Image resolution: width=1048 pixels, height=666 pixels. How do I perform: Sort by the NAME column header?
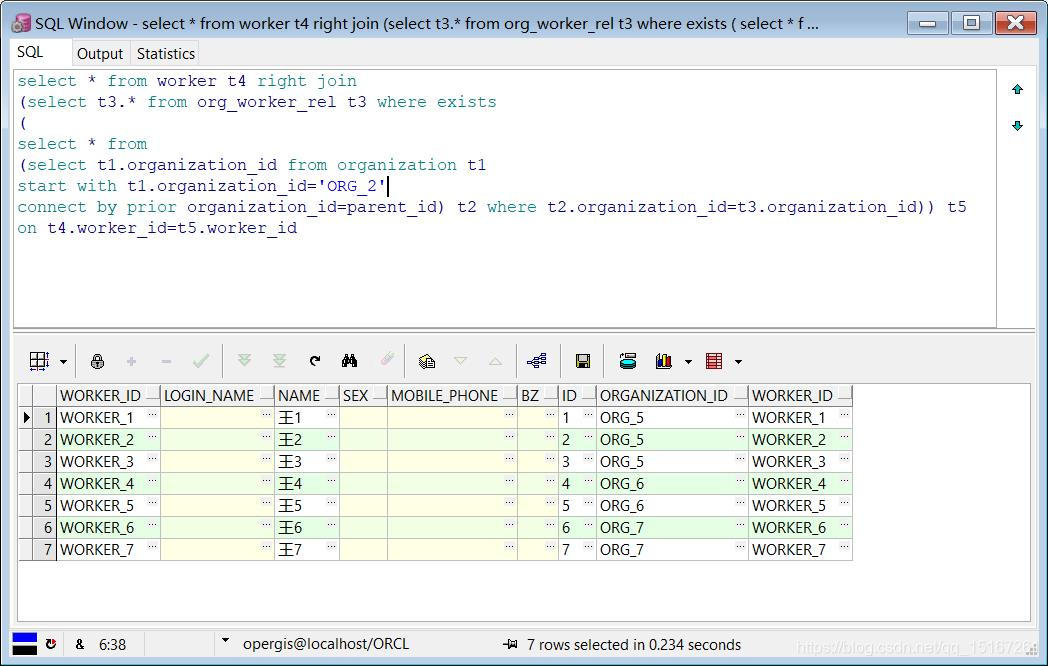coord(307,396)
